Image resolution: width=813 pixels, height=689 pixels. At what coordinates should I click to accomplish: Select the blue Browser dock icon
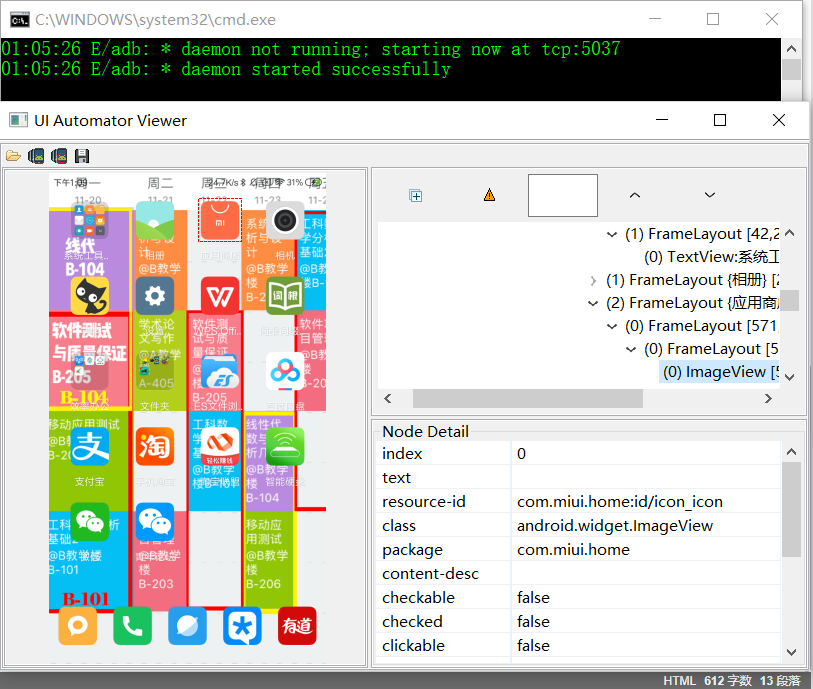pyautogui.click(x=188, y=626)
